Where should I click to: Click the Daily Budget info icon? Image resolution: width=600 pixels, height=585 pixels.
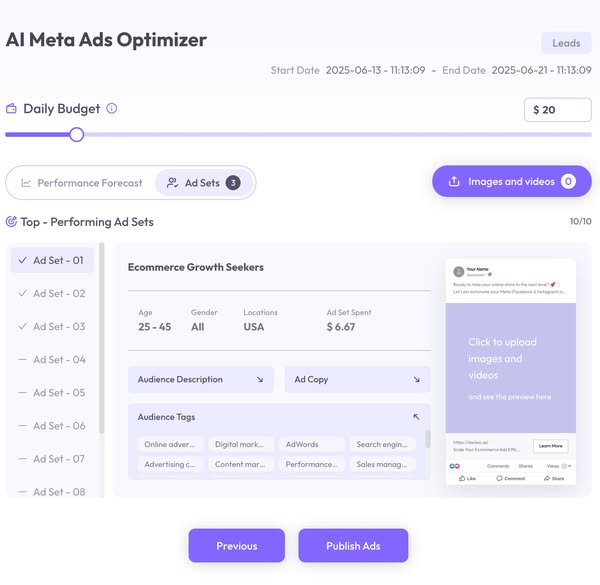pyautogui.click(x=112, y=109)
